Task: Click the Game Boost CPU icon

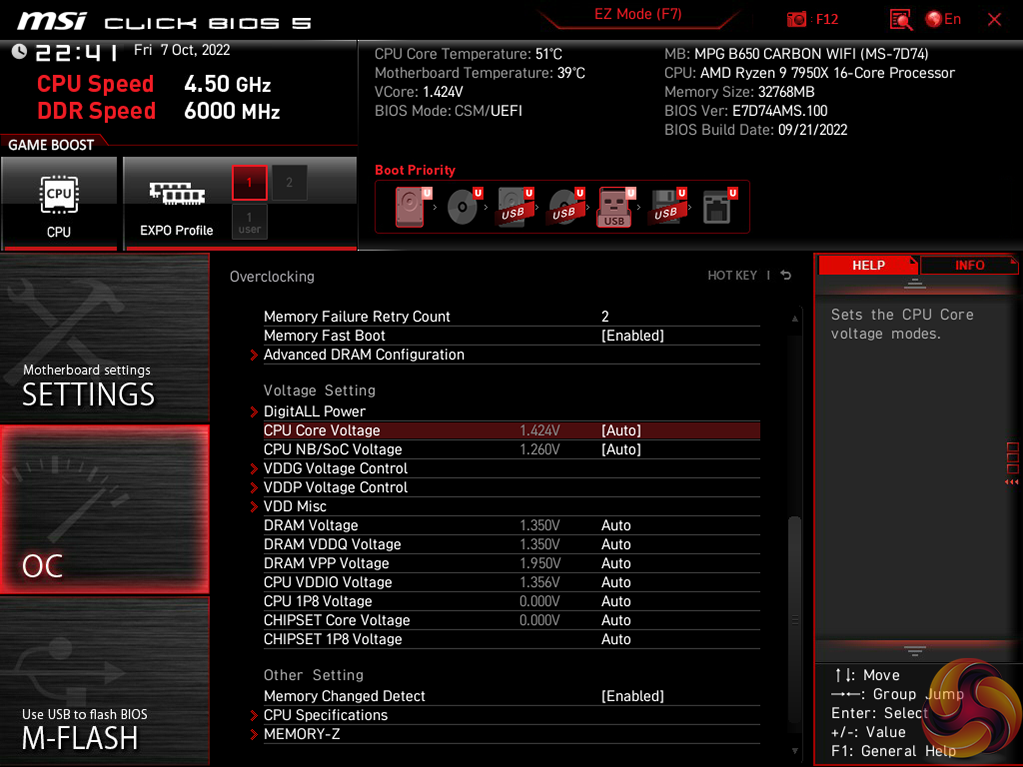Action: (x=59, y=203)
